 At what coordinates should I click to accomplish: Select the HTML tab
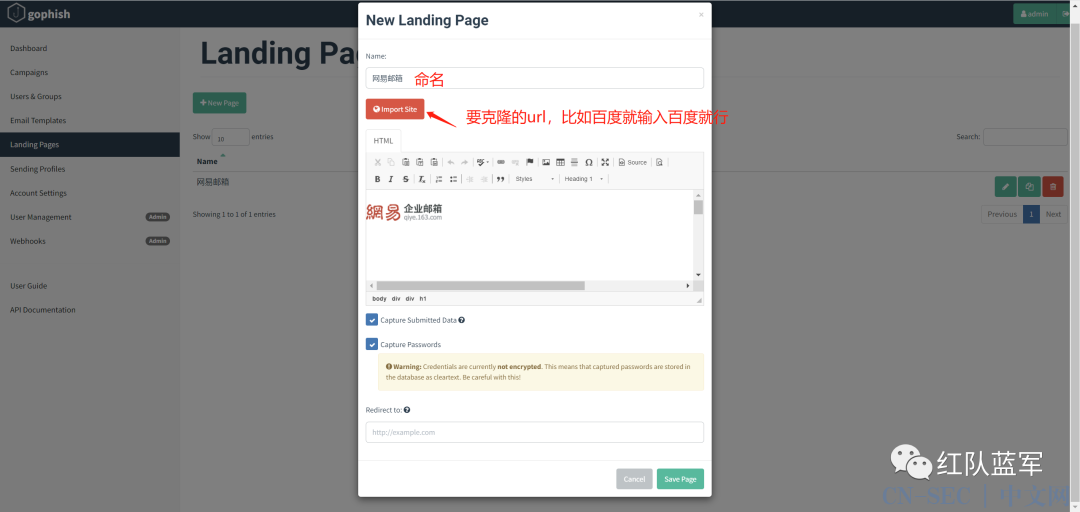click(x=384, y=141)
